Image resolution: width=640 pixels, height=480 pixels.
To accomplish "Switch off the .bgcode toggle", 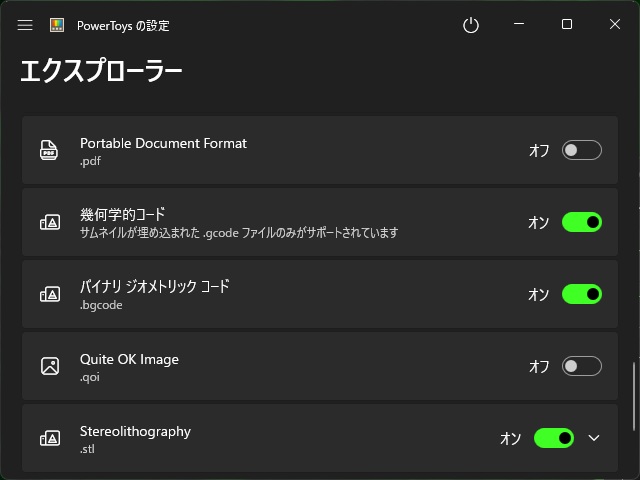I will [x=582, y=294].
